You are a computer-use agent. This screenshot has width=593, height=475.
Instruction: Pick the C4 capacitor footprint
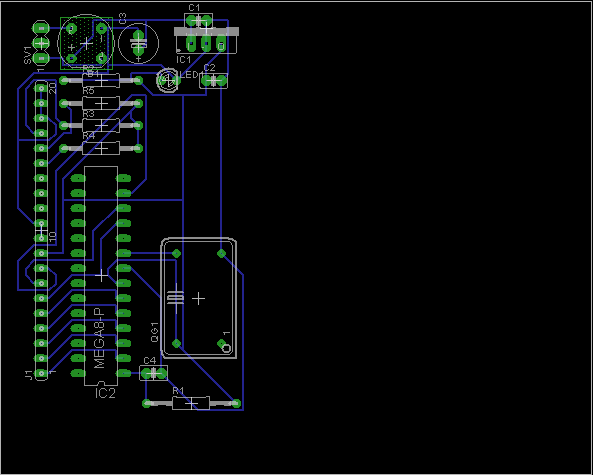153,373
